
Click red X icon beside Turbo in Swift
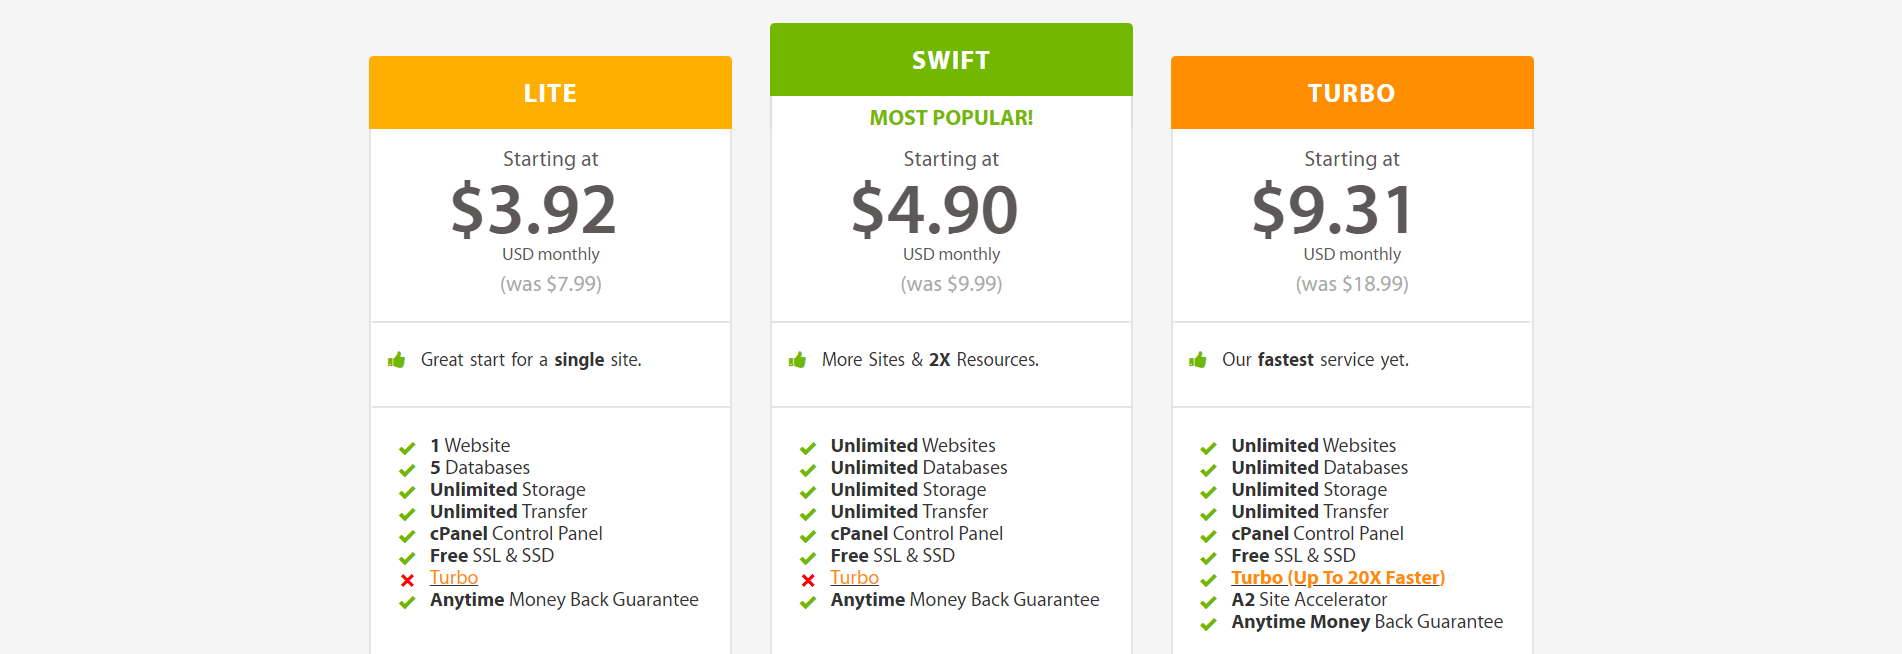tap(808, 580)
